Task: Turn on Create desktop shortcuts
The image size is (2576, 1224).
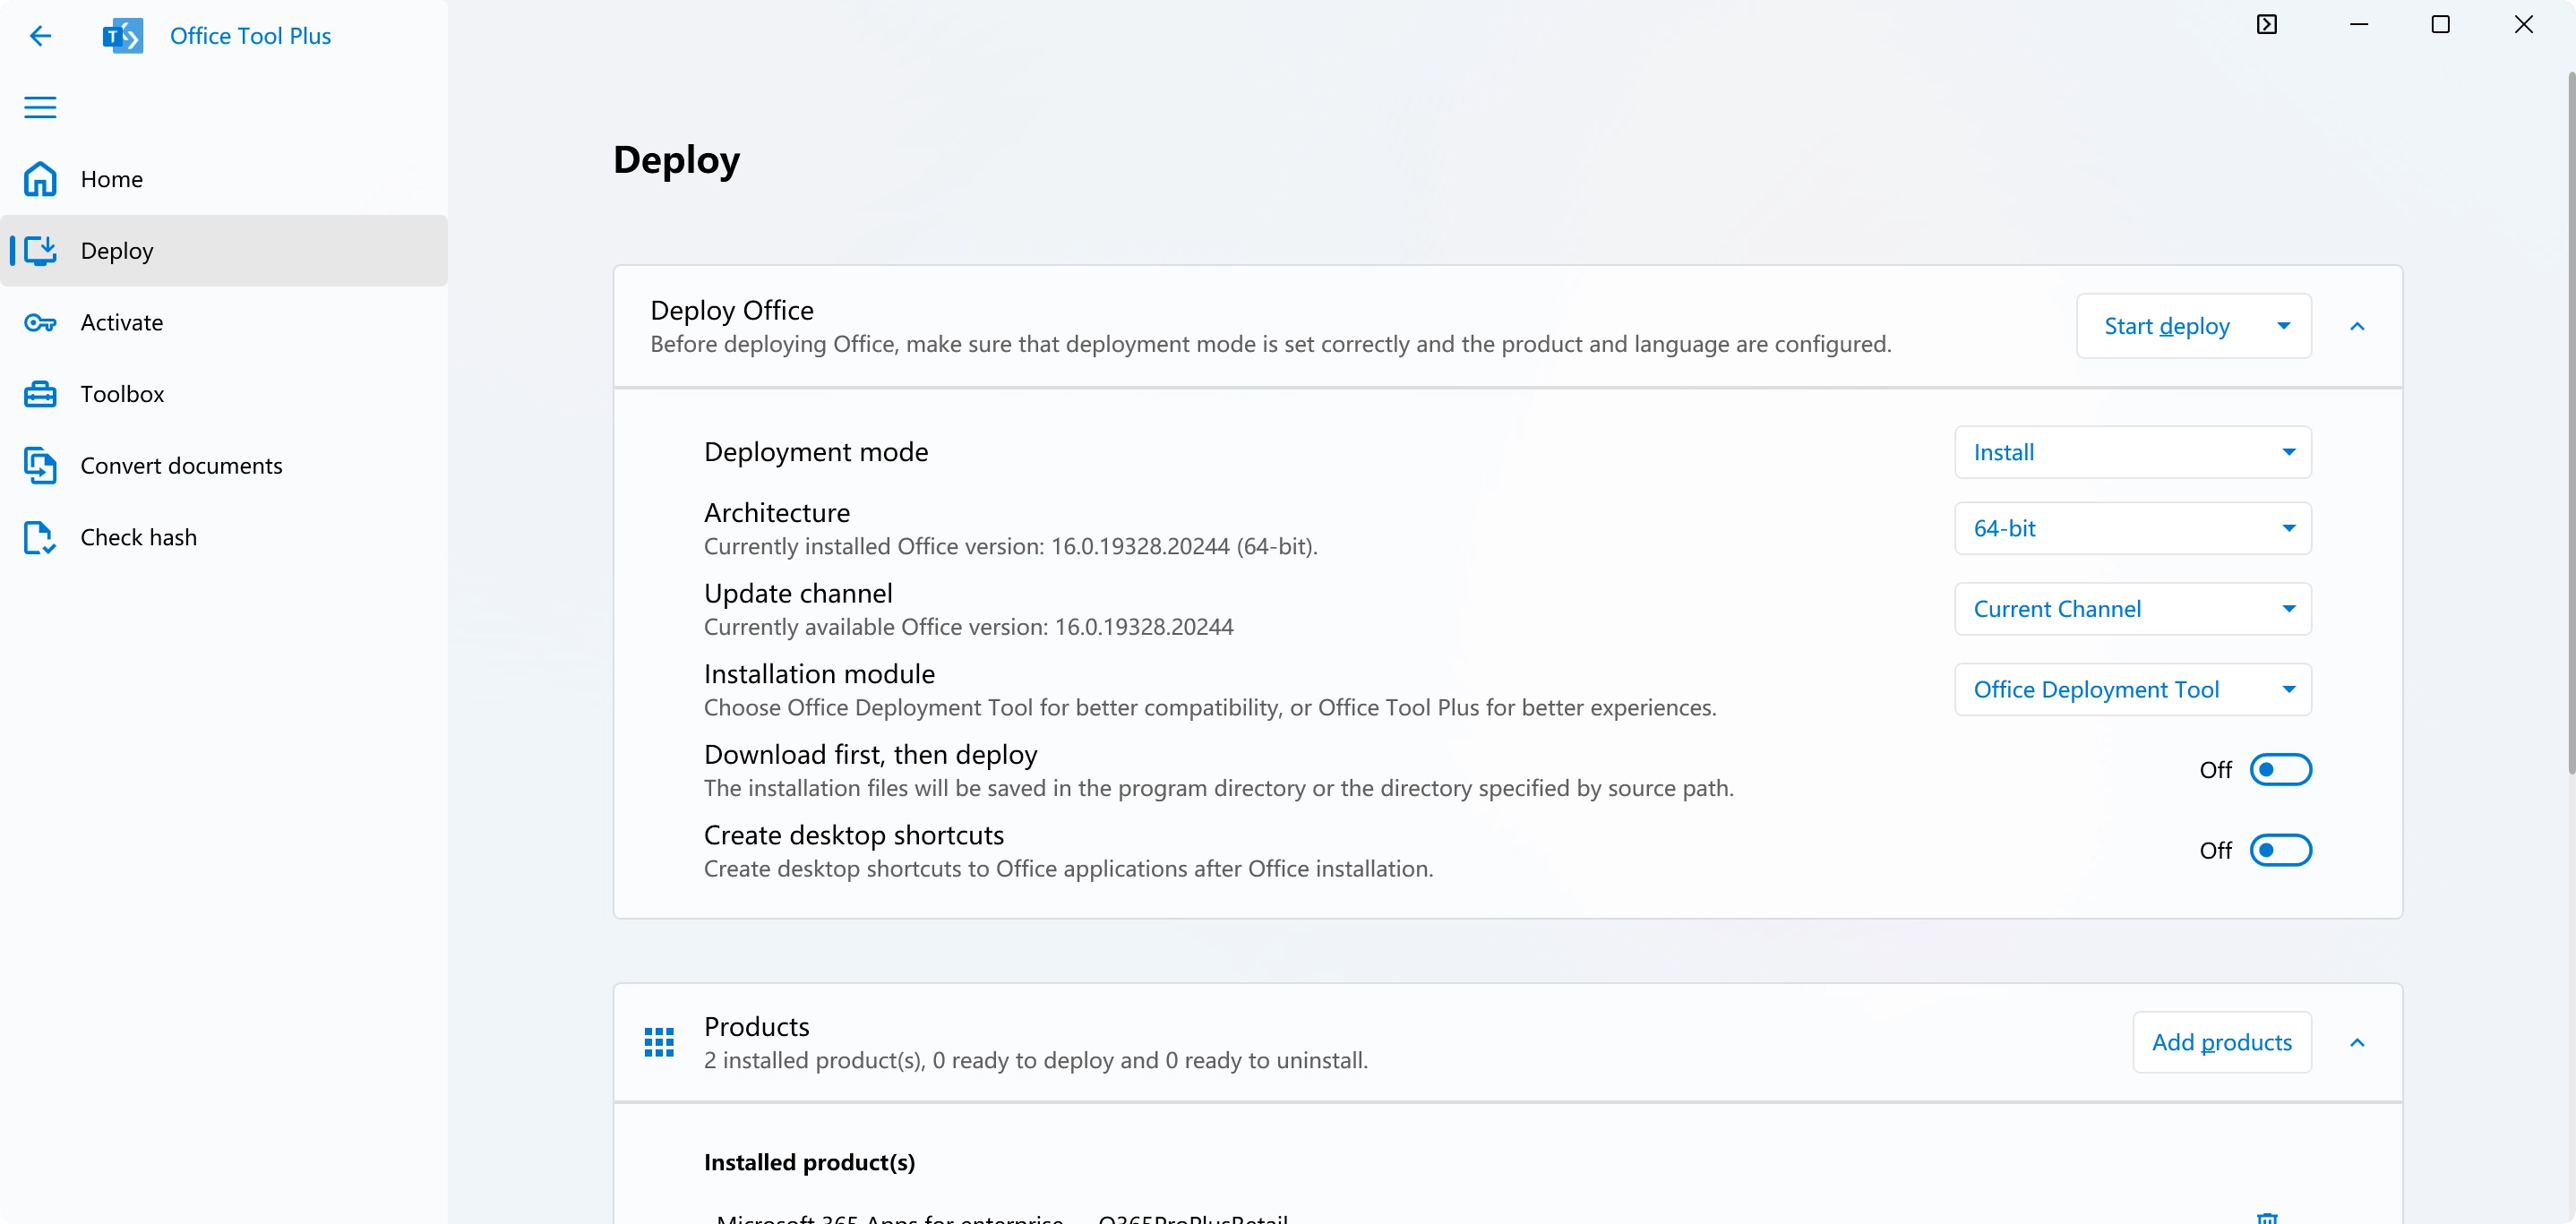Action: (x=2281, y=849)
